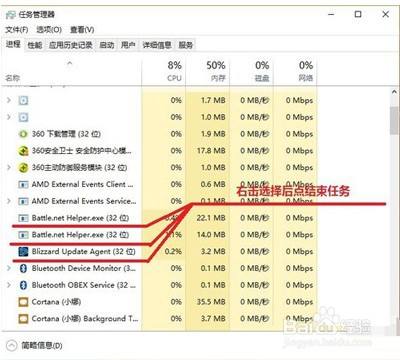
Task: Select the Blizzard Update Agent (32 位) row name
Action: tap(84, 251)
